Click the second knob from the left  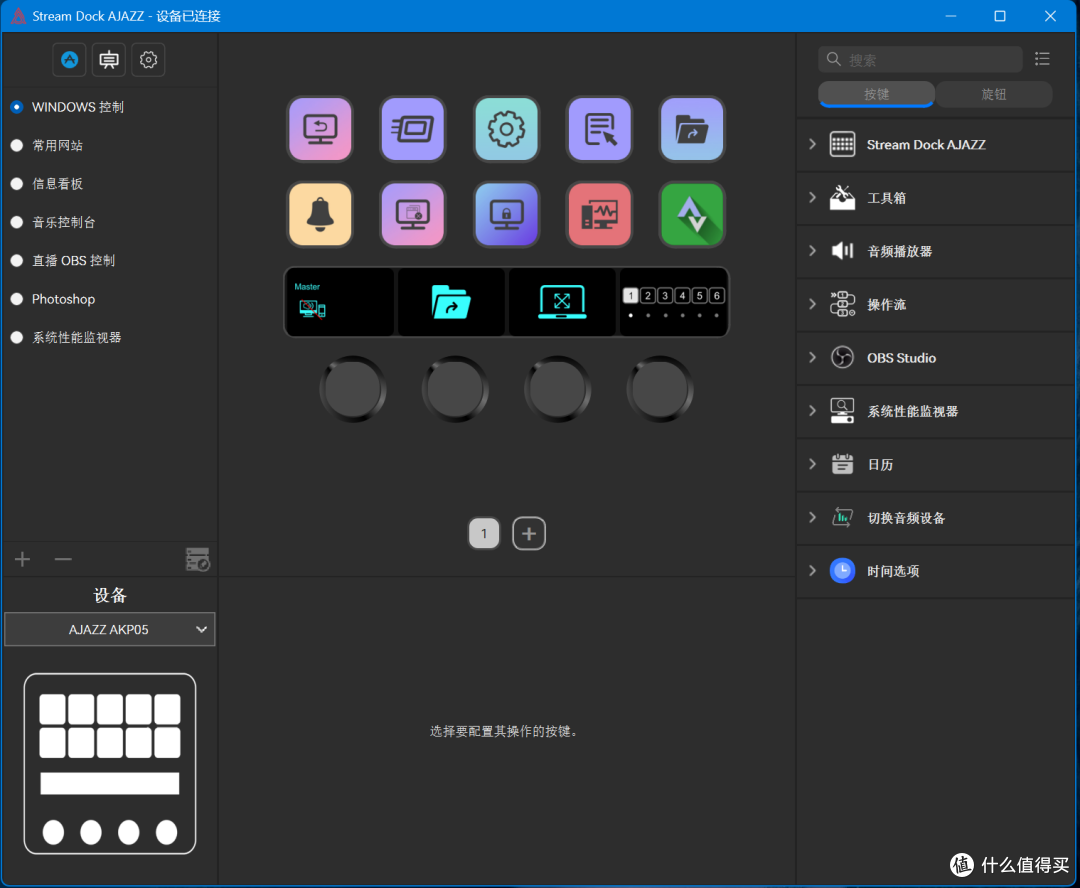point(455,389)
